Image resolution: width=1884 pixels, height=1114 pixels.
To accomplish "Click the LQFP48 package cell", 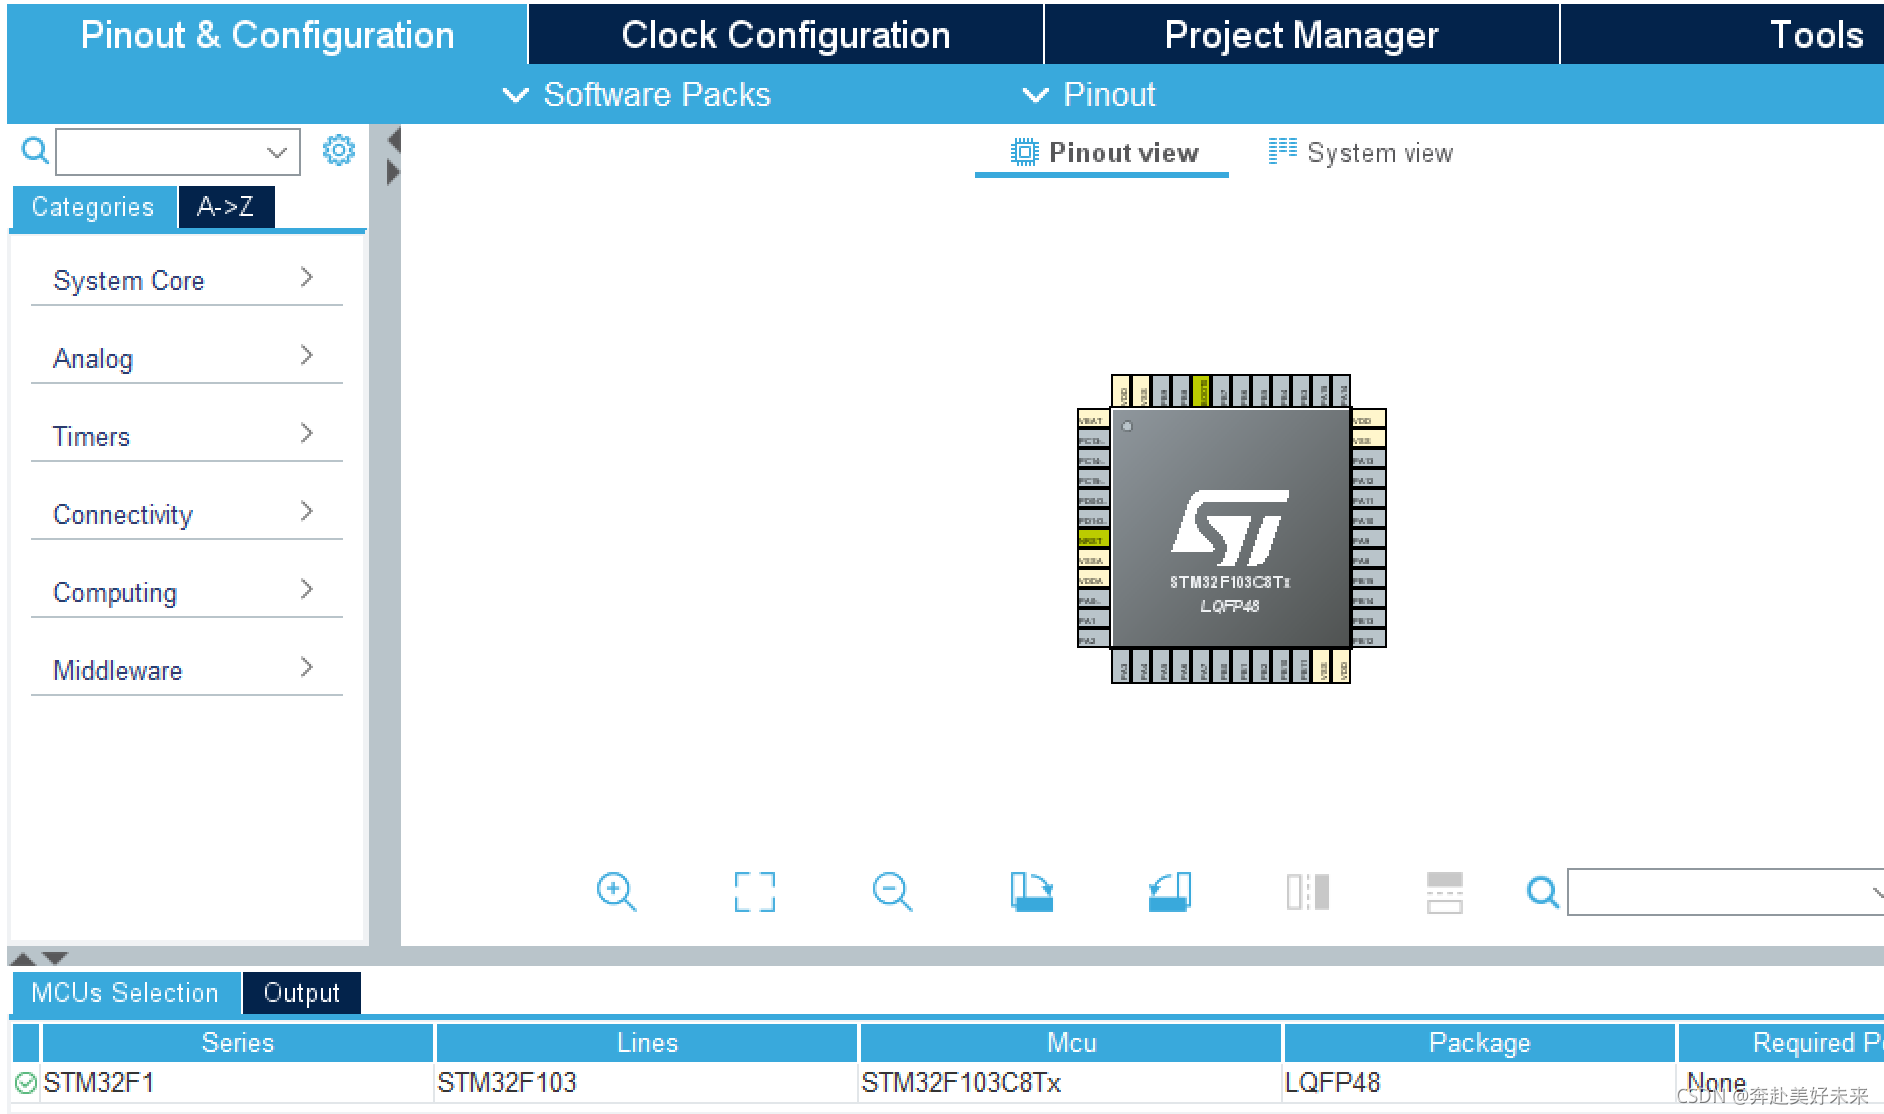I will coord(1479,1083).
